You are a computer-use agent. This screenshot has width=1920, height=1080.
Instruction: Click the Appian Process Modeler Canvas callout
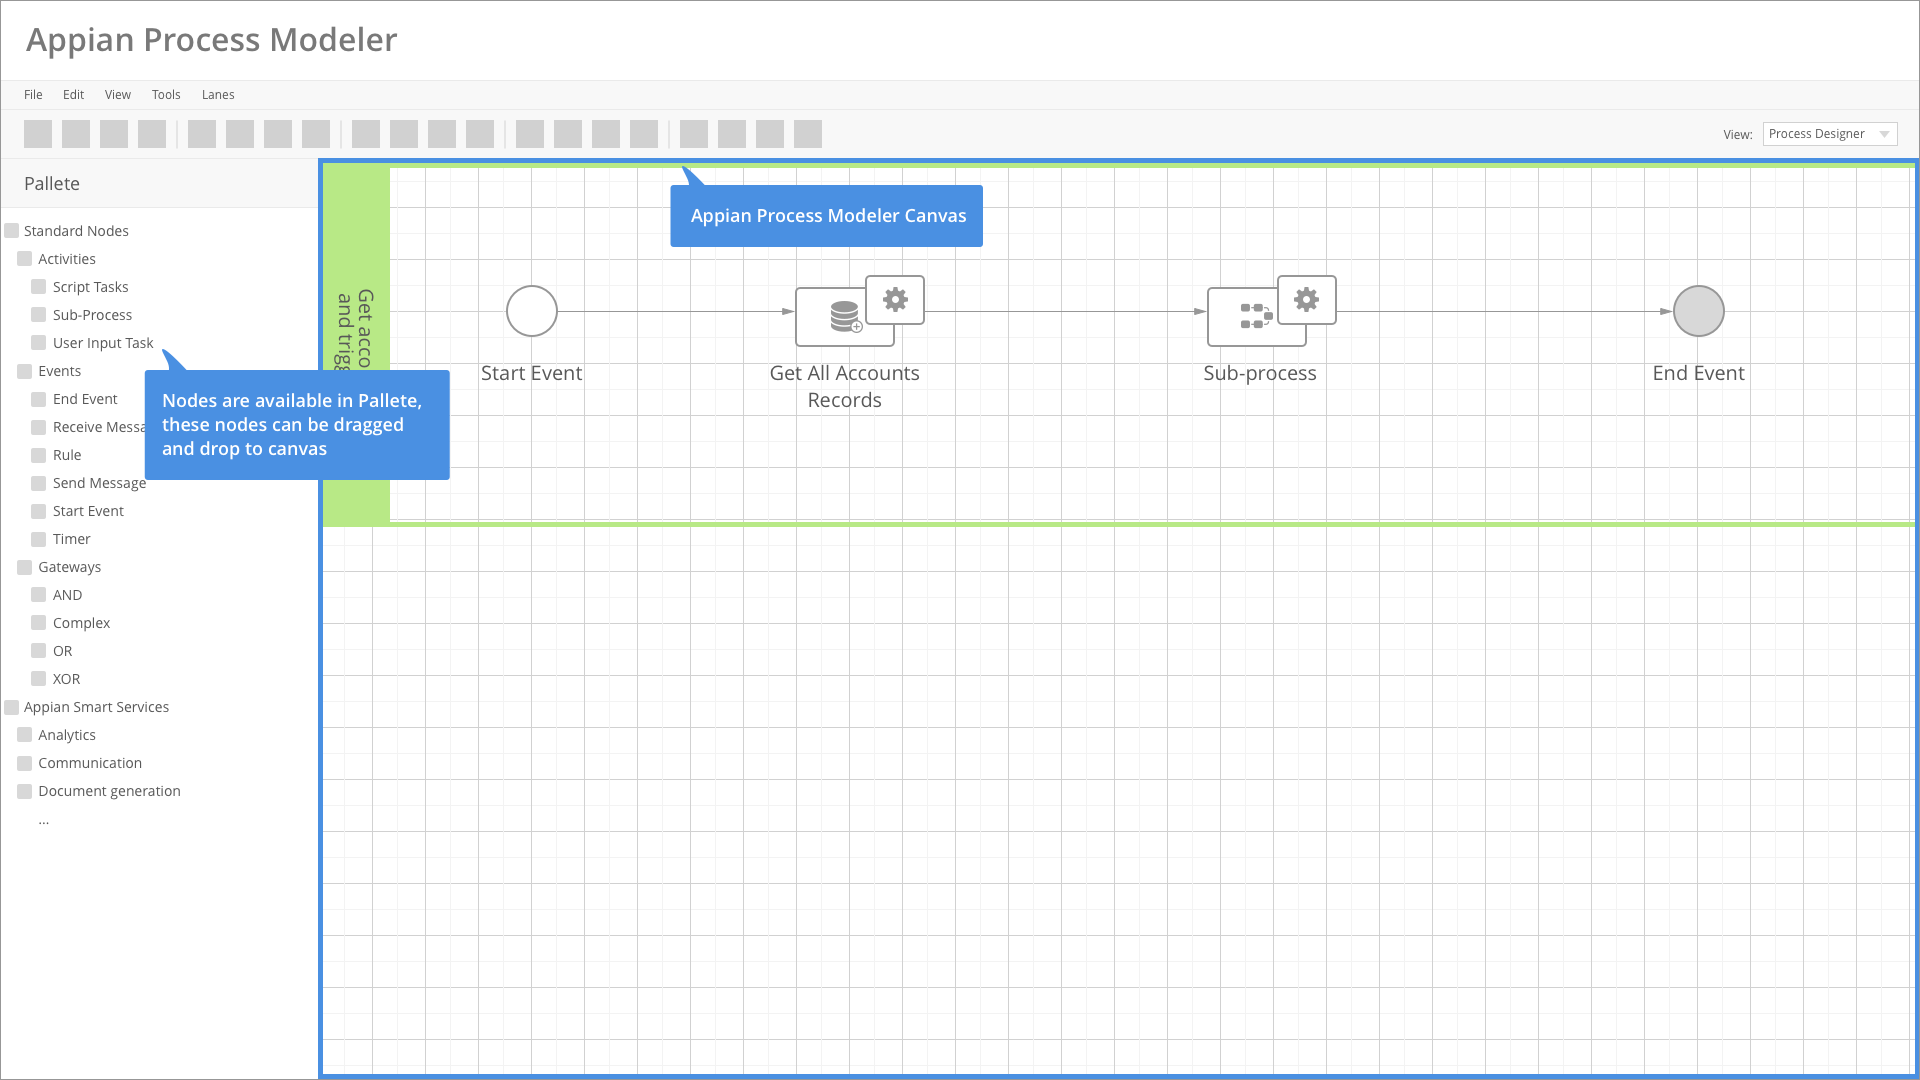[x=827, y=216]
